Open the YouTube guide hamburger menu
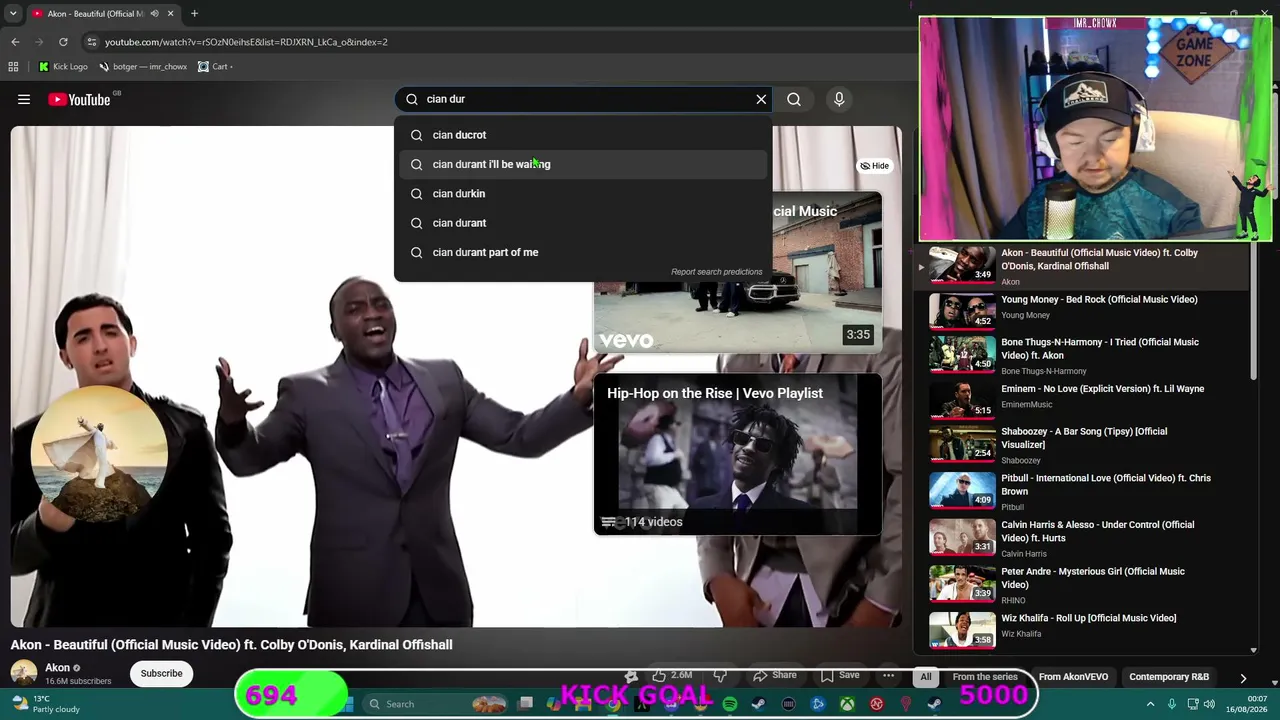Viewport: 1280px width, 720px height. tap(24, 99)
